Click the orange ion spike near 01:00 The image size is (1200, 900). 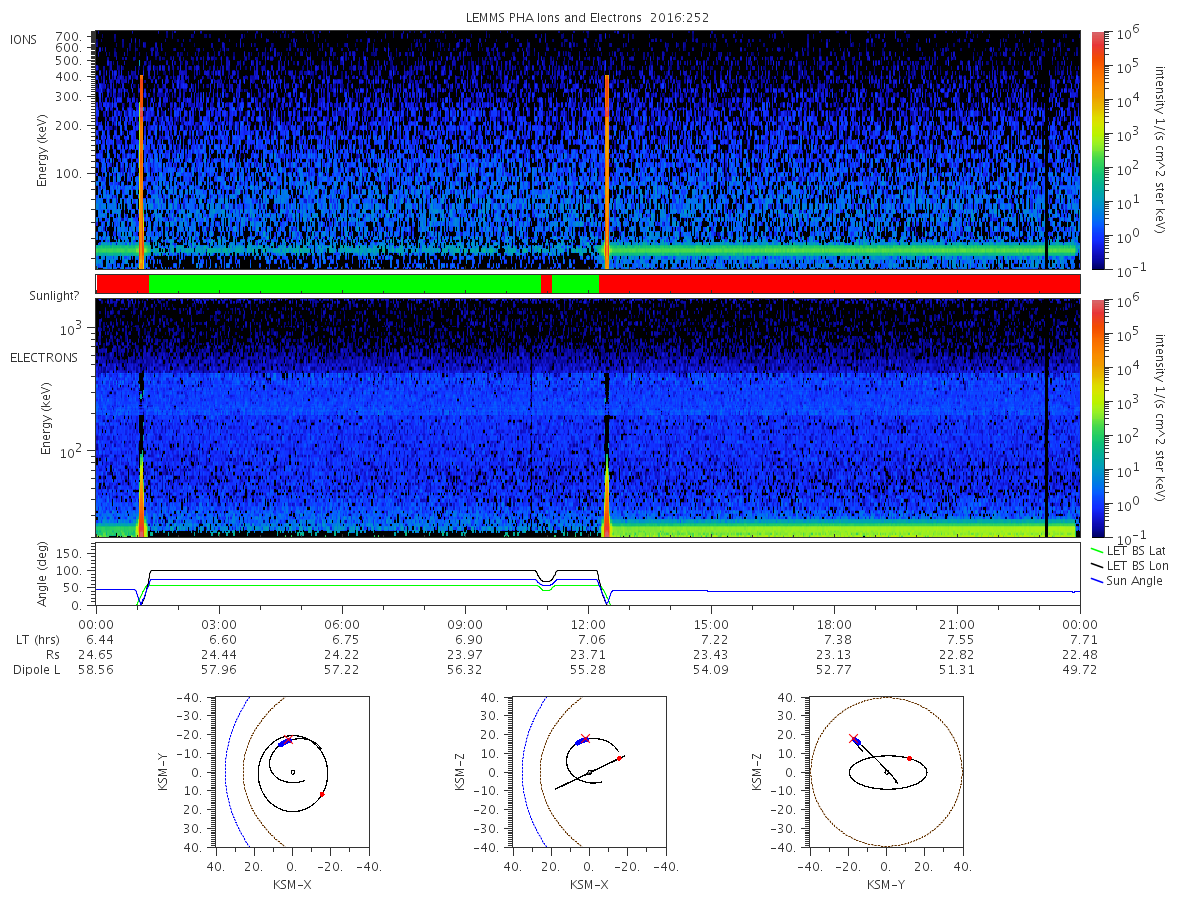tap(142, 170)
